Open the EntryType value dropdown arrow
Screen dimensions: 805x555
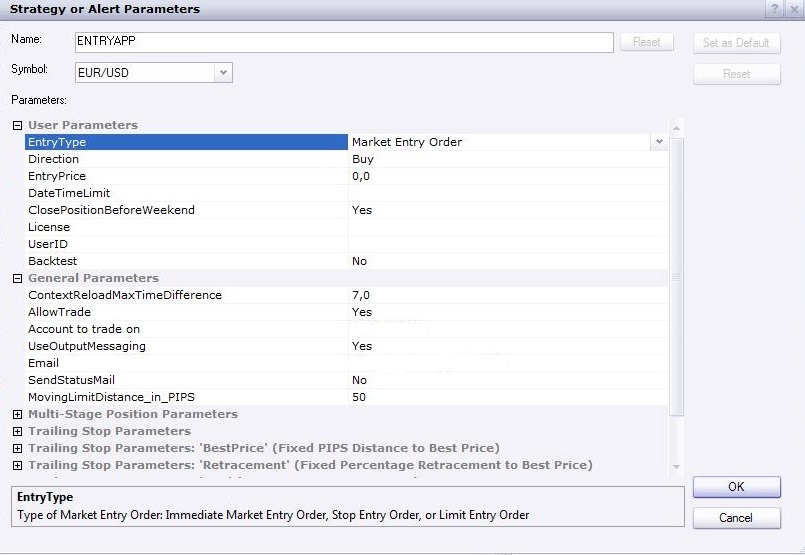[x=659, y=142]
